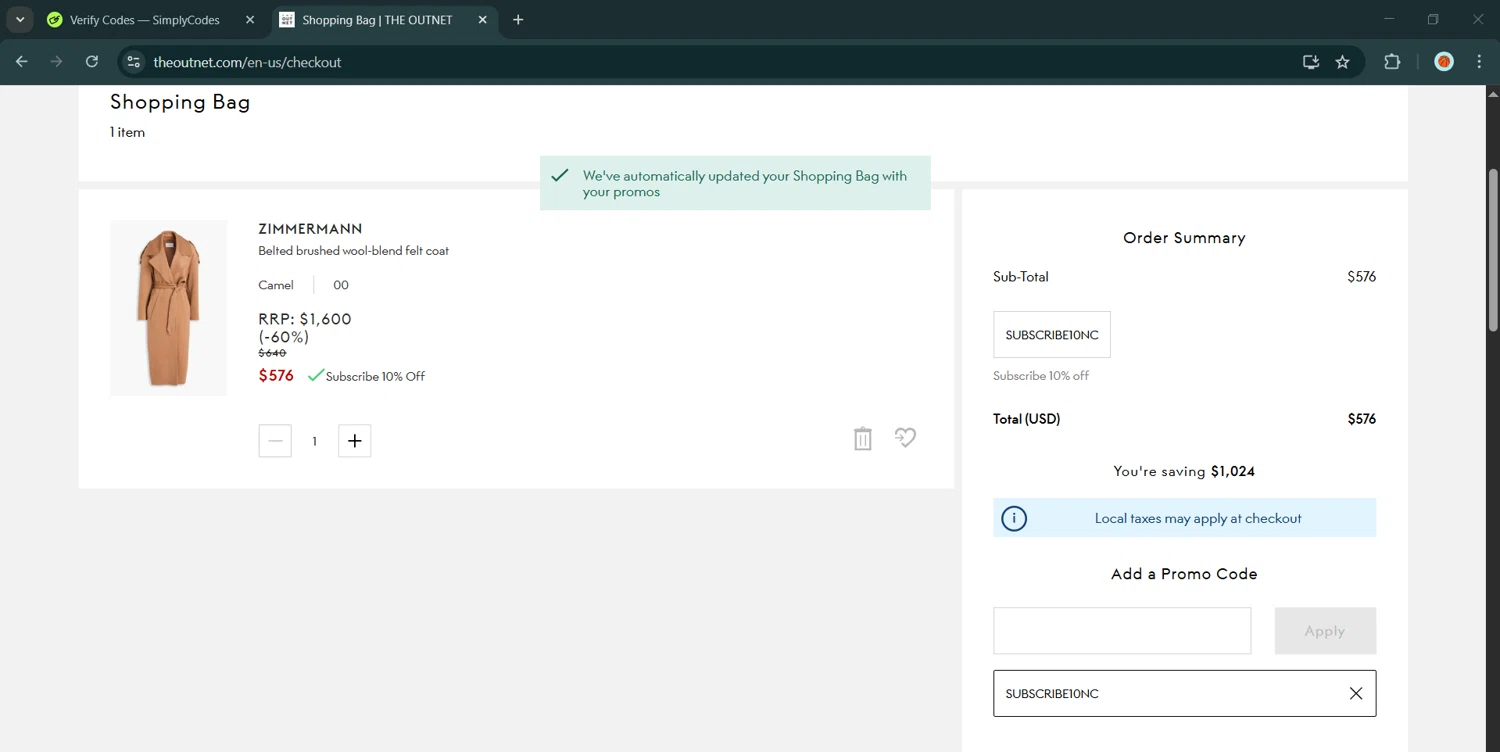
Task: Open the Chrome three-dot menu
Action: 1479,62
